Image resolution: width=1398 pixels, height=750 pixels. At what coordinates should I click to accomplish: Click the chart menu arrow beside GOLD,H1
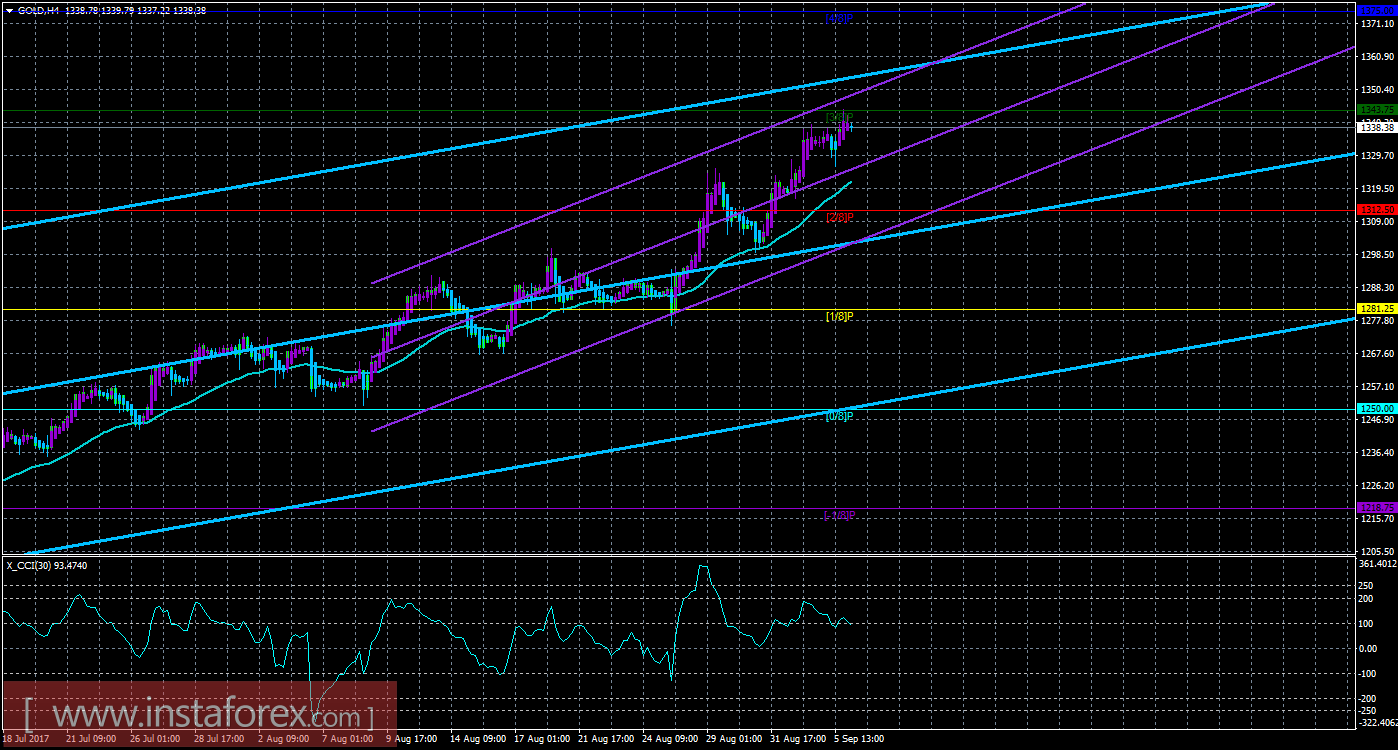pos(9,9)
